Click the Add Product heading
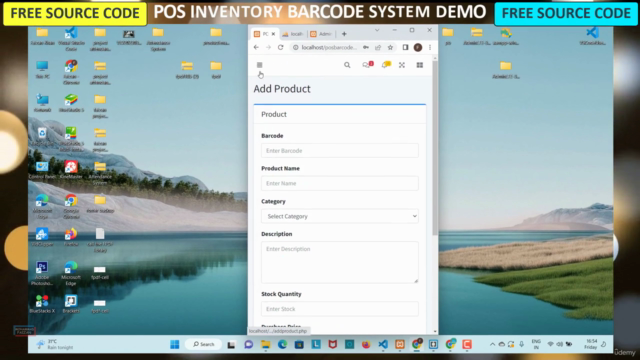The height and width of the screenshot is (360, 640). point(282,89)
